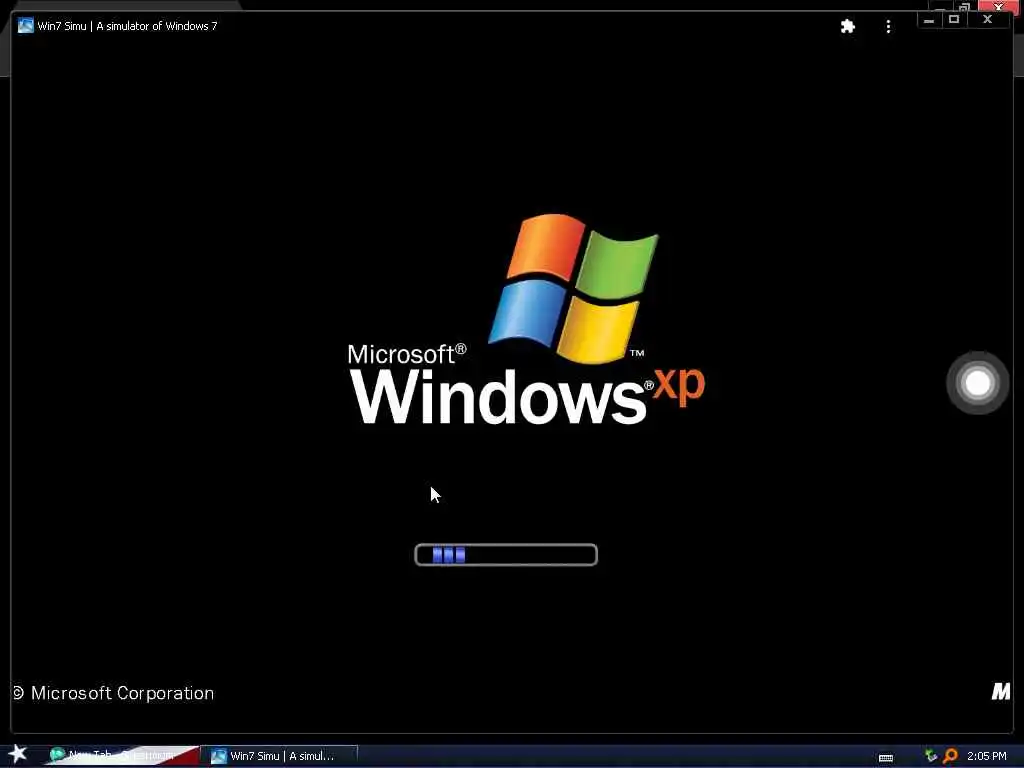Viewport: 1024px width, 768px height.
Task: Tap the round floating assistive button
Action: (x=978, y=383)
